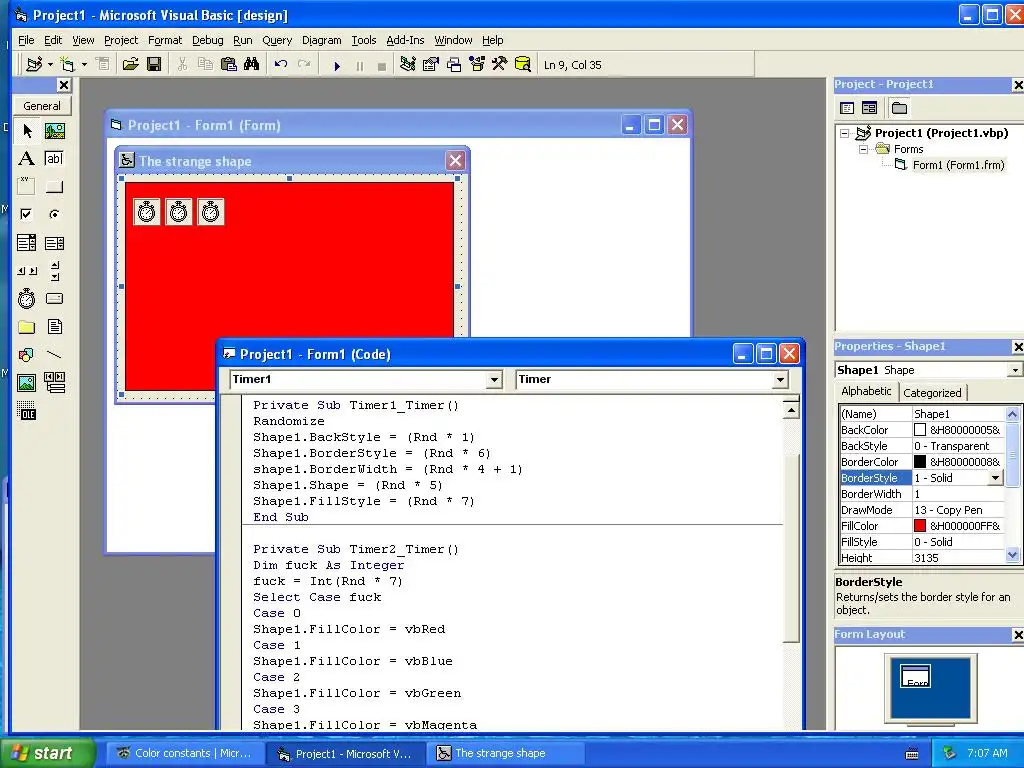Screen dimensions: 1024x768
Task: Open the Debug menu
Action: pos(208,40)
